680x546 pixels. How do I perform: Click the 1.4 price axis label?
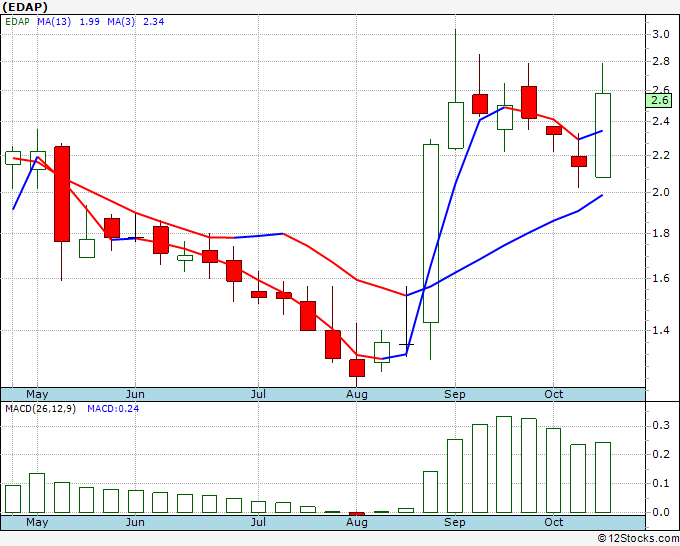point(660,330)
